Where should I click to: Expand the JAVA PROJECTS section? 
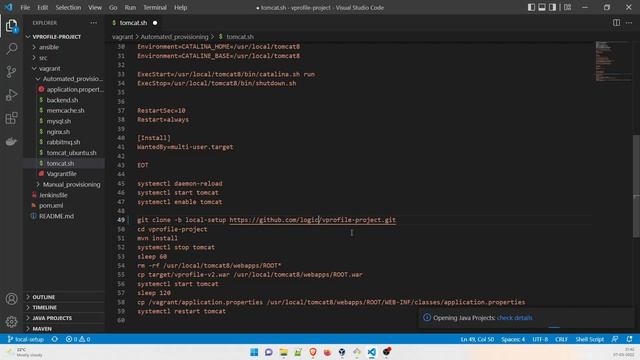(52, 318)
